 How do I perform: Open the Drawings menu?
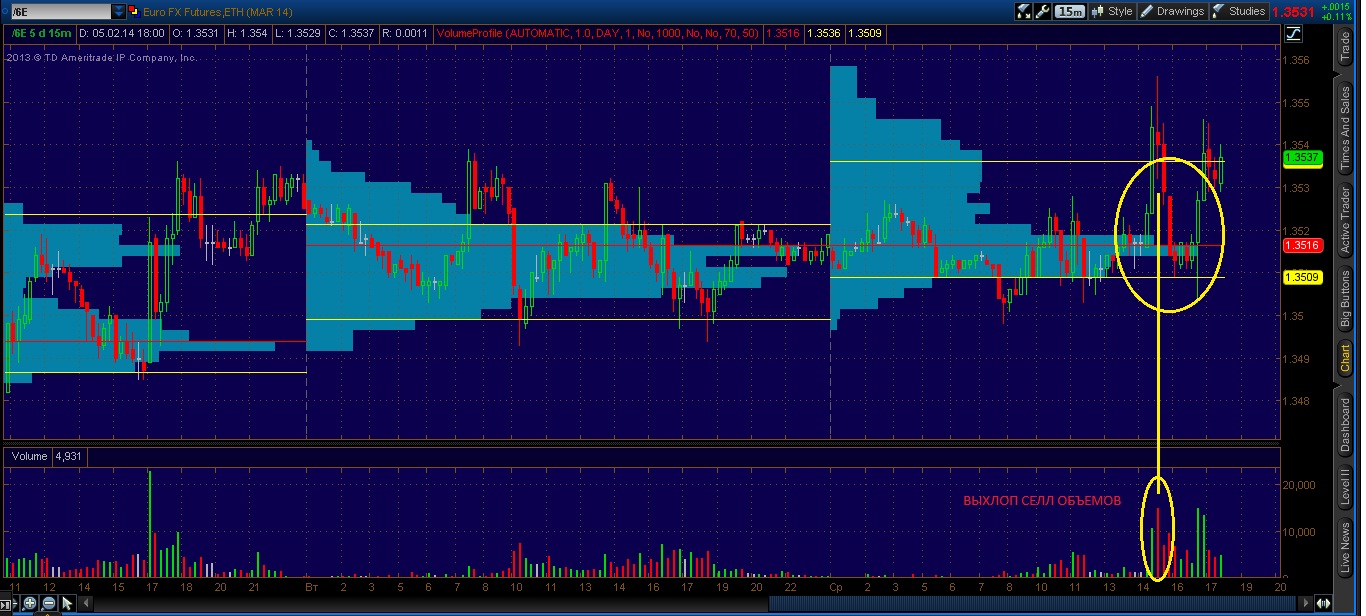1173,11
